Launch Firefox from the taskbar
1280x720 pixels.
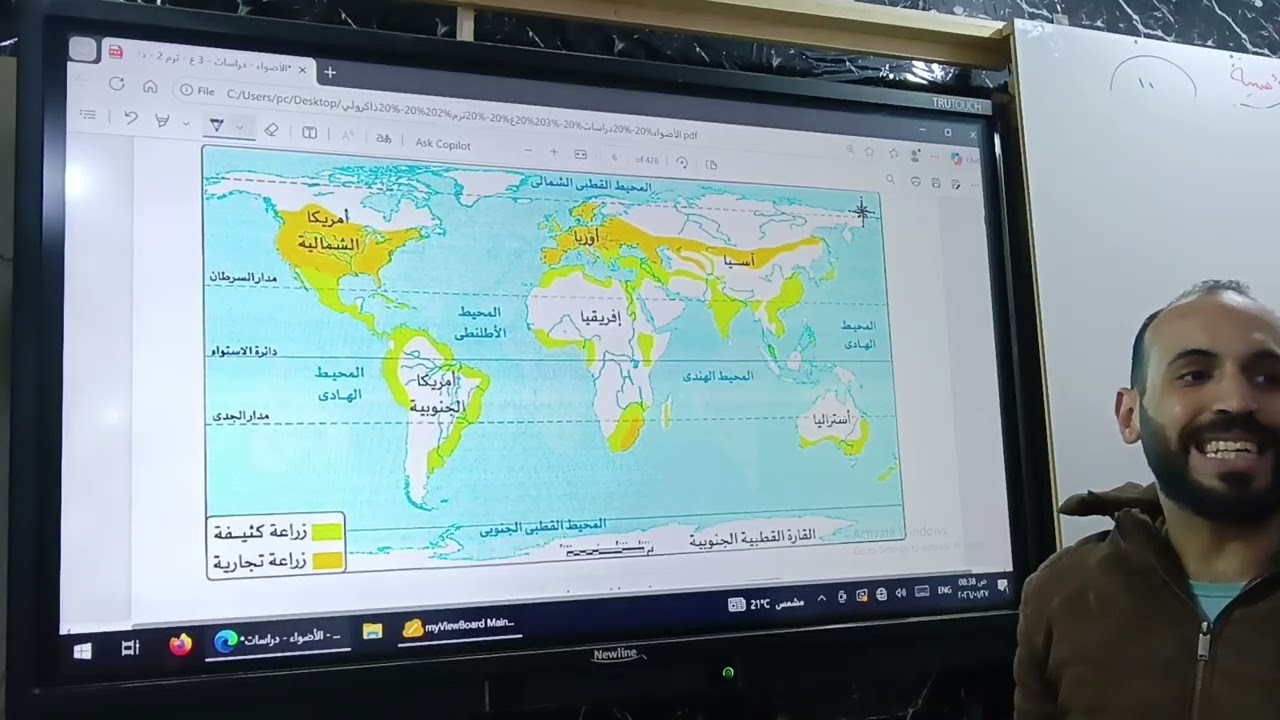coord(180,644)
